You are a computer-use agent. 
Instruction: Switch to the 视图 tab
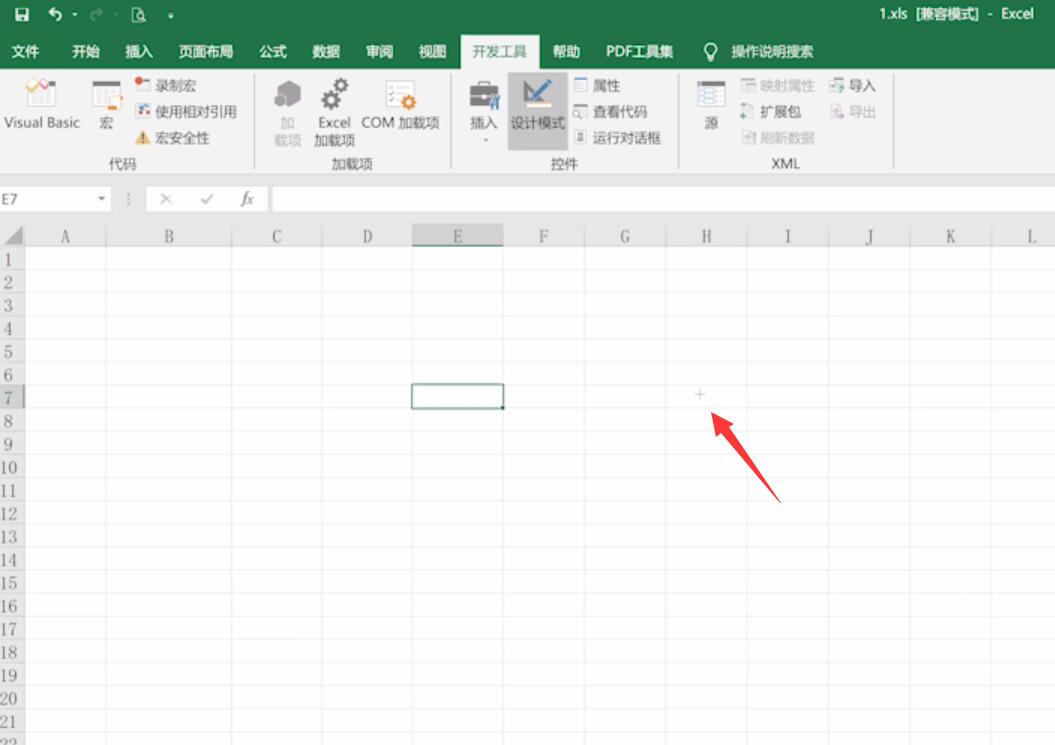click(432, 51)
